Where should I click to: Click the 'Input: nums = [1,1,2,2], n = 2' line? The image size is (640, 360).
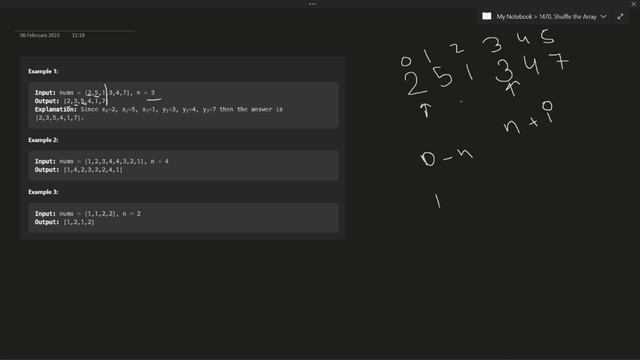tap(88, 213)
